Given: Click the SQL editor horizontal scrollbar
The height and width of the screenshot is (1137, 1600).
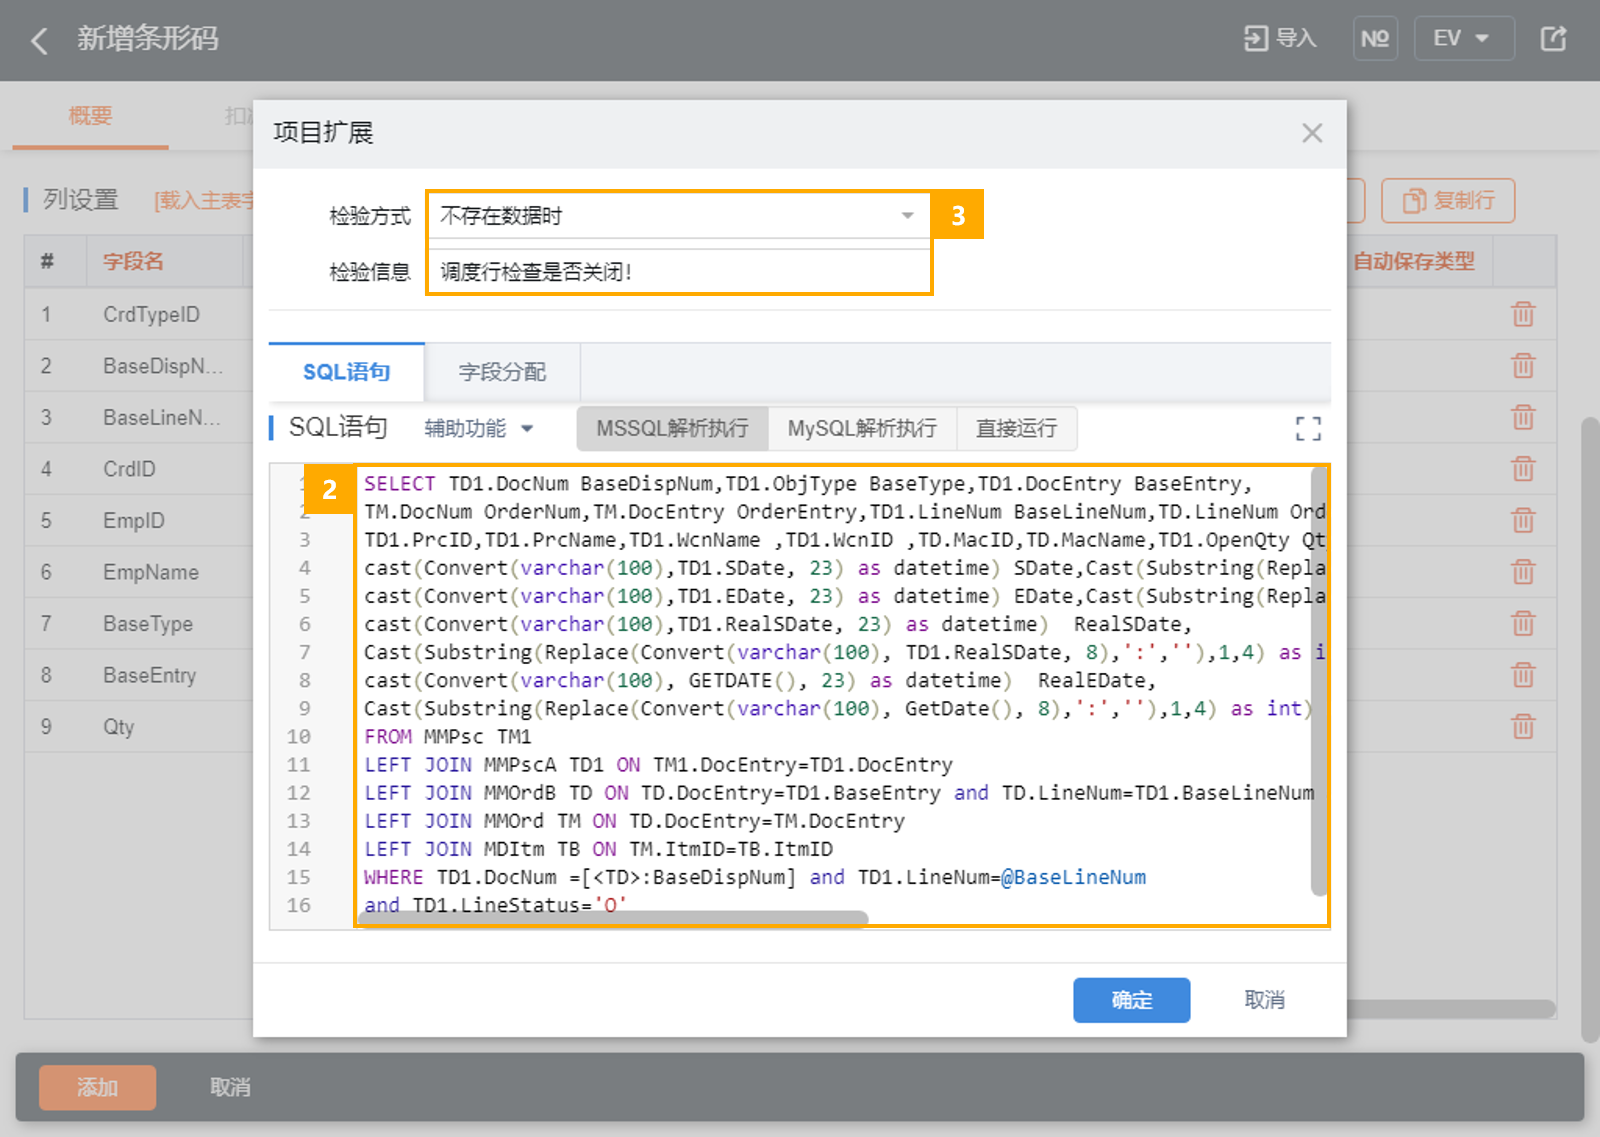Looking at the screenshot, I should (613, 919).
